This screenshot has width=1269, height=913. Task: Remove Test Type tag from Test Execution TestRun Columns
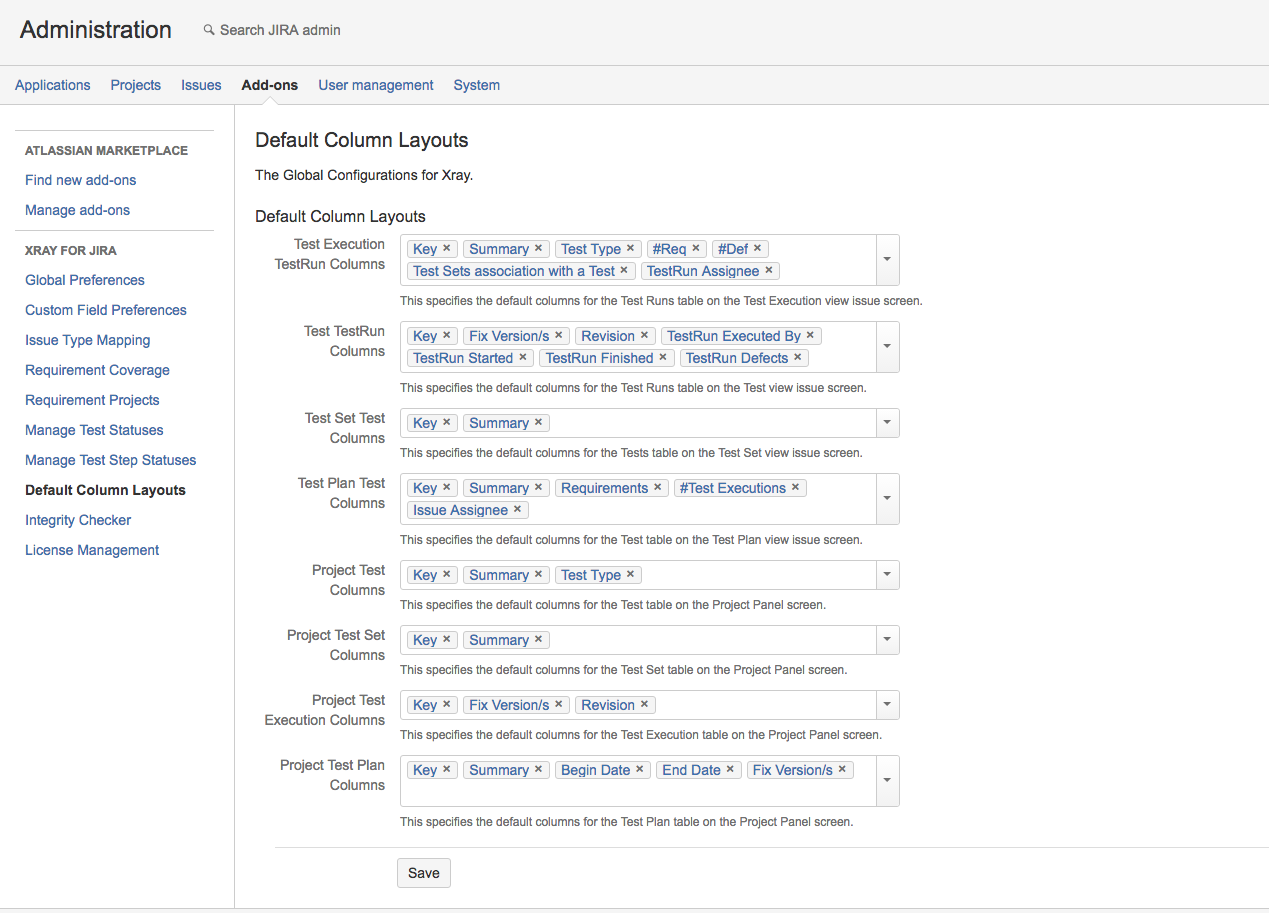click(x=630, y=248)
